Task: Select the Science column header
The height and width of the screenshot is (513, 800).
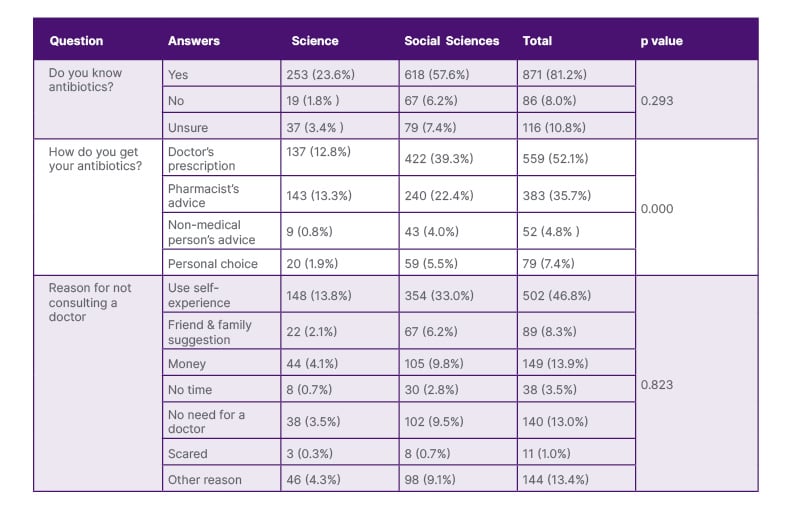Action: pyautogui.click(x=315, y=41)
